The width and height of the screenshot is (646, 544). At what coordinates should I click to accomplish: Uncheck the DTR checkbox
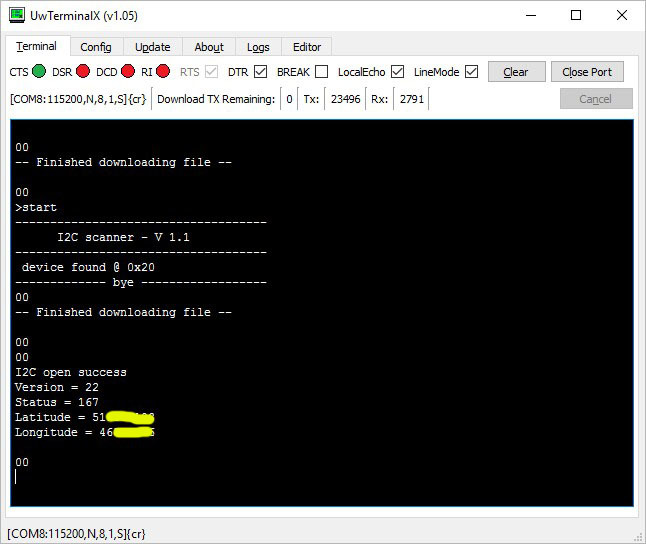(260, 72)
